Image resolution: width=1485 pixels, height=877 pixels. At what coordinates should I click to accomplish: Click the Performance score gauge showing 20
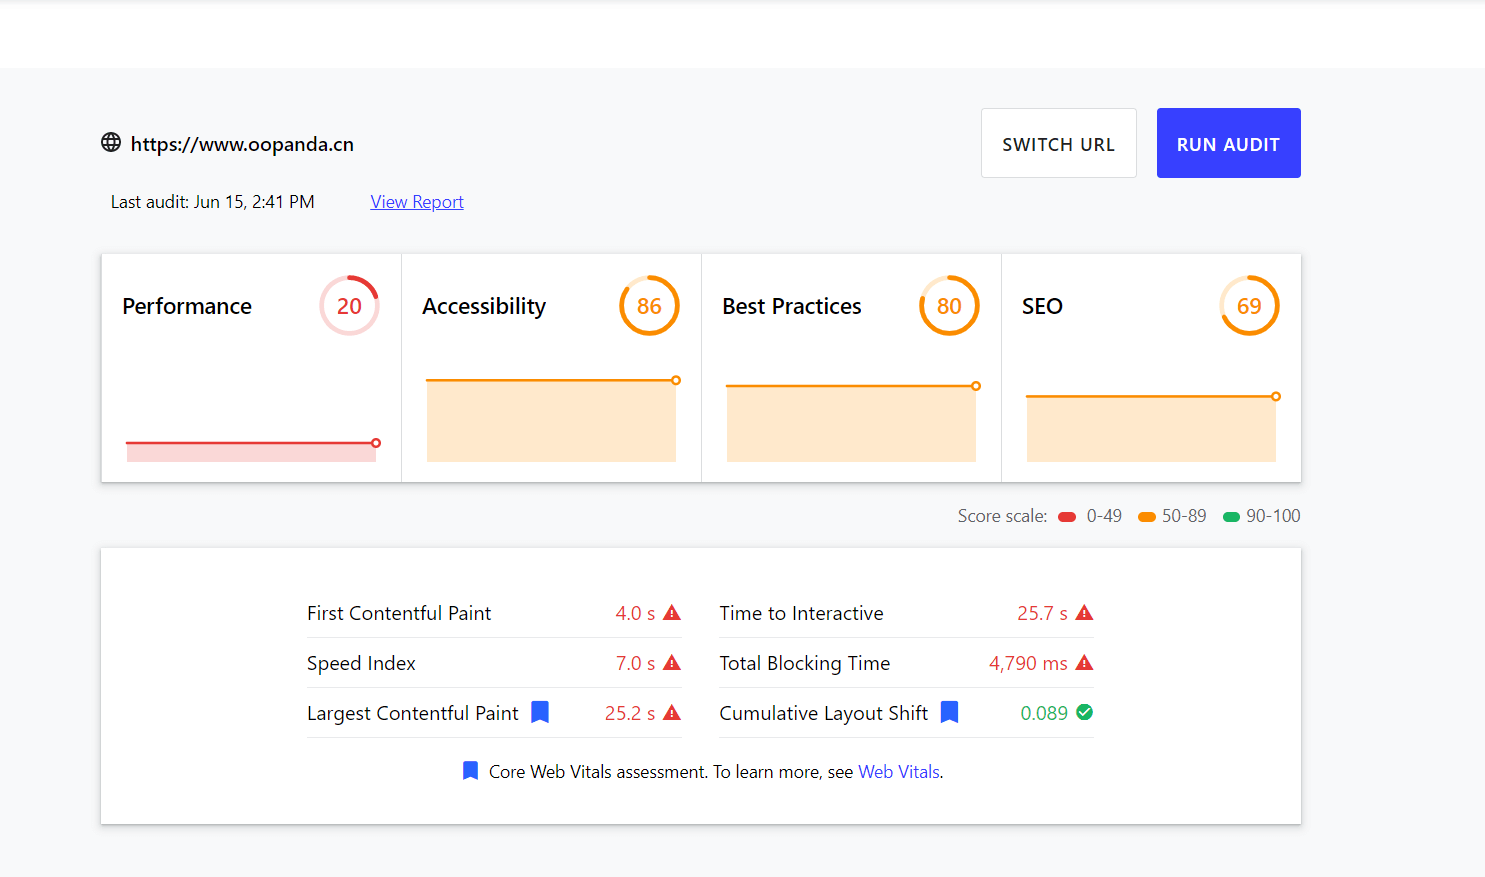(x=349, y=306)
